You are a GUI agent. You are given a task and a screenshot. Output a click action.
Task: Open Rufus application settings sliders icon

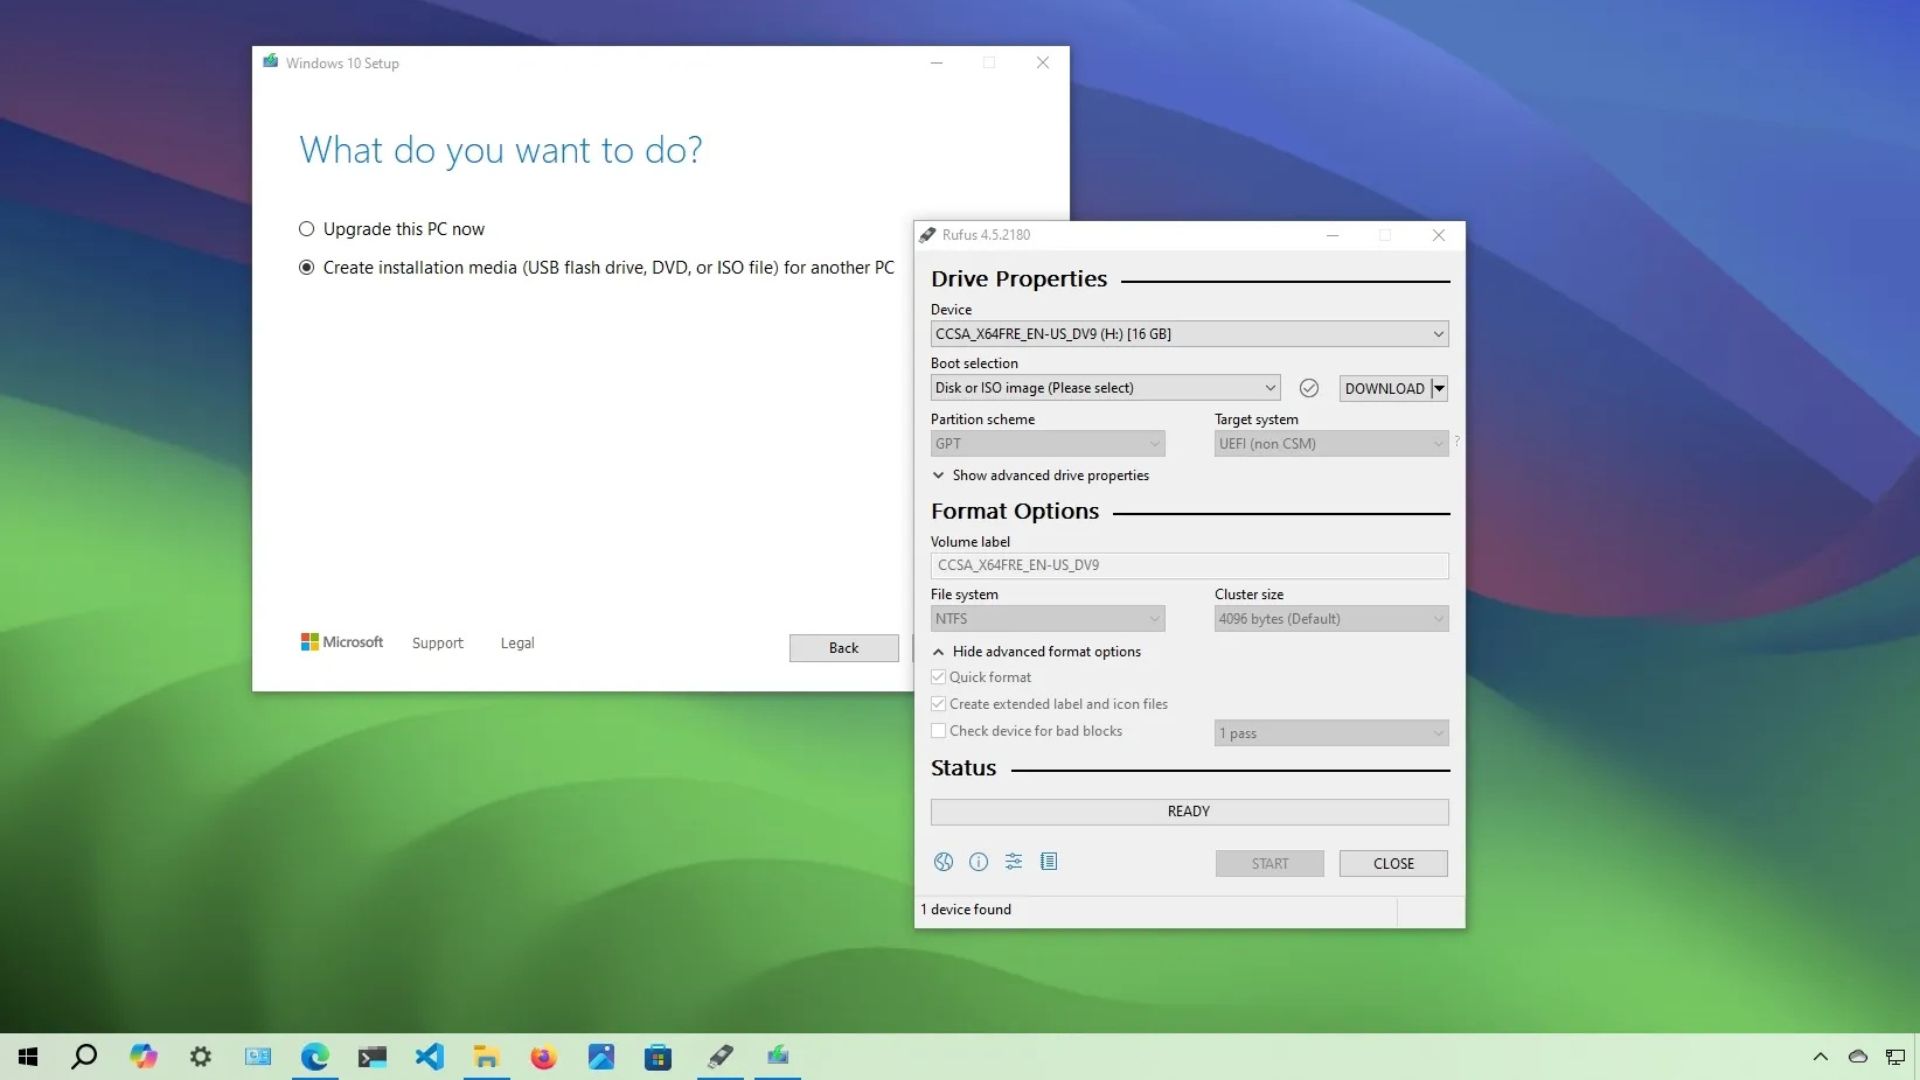click(x=1013, y=862)
